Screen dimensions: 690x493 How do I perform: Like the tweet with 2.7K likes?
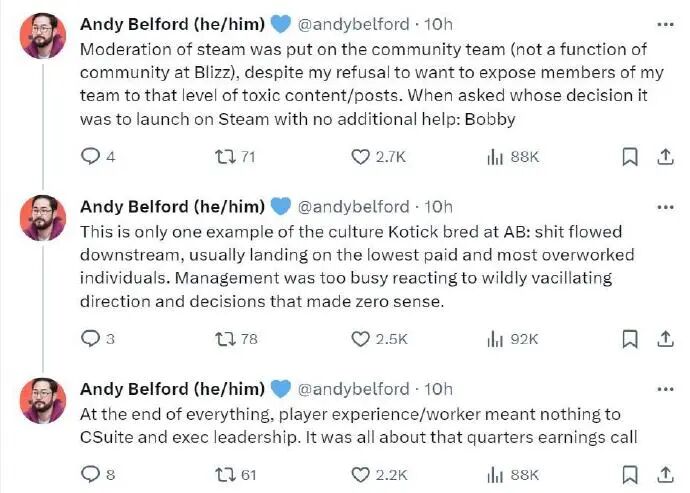click(x=361, y=156)
